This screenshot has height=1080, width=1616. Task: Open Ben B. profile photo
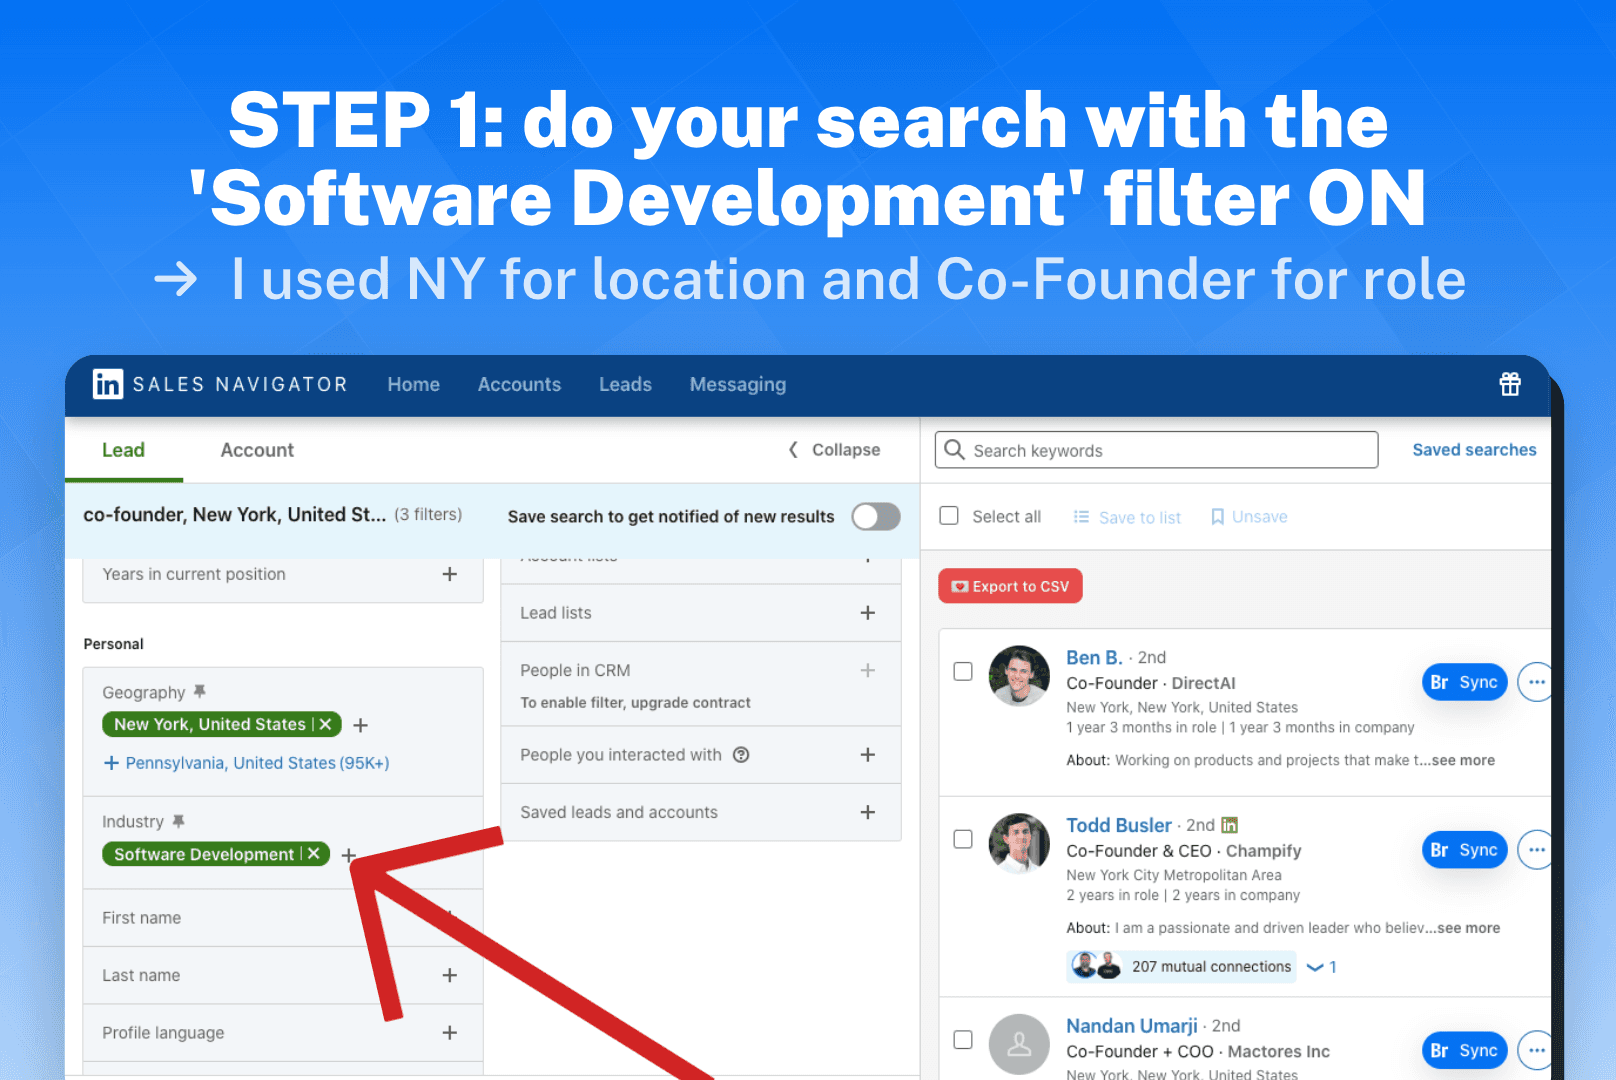coord(1019,676)
